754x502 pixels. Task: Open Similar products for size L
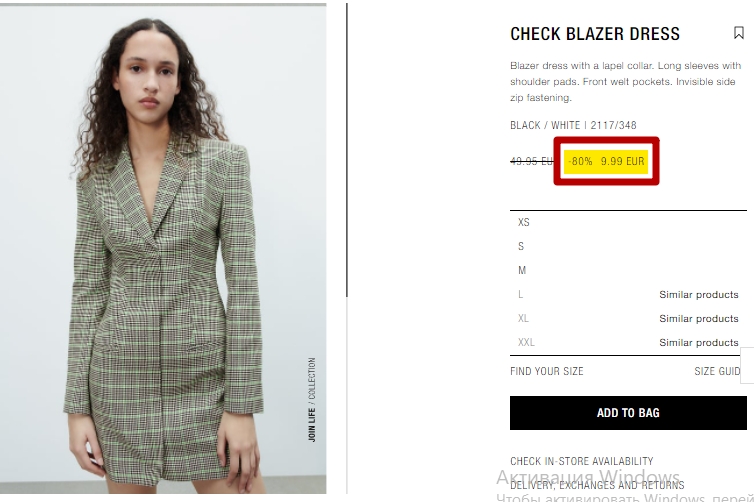699,294
